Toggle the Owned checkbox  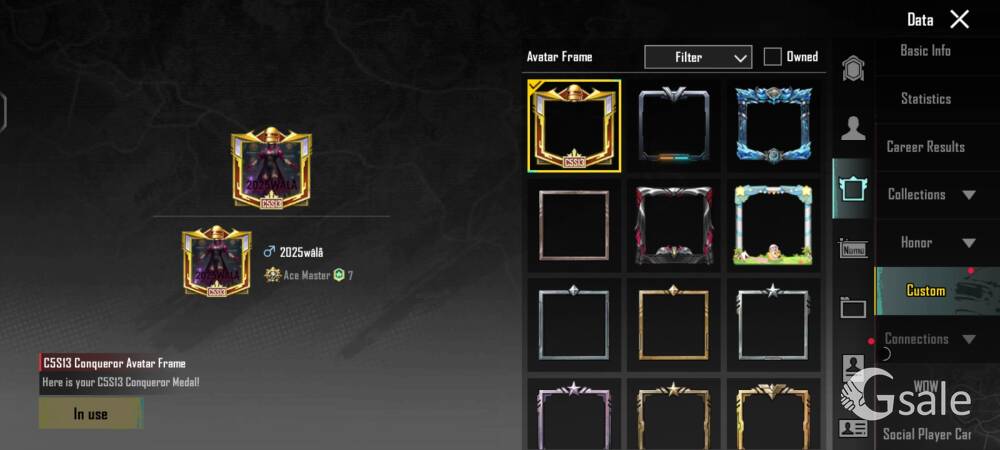(x=772, y=57)
